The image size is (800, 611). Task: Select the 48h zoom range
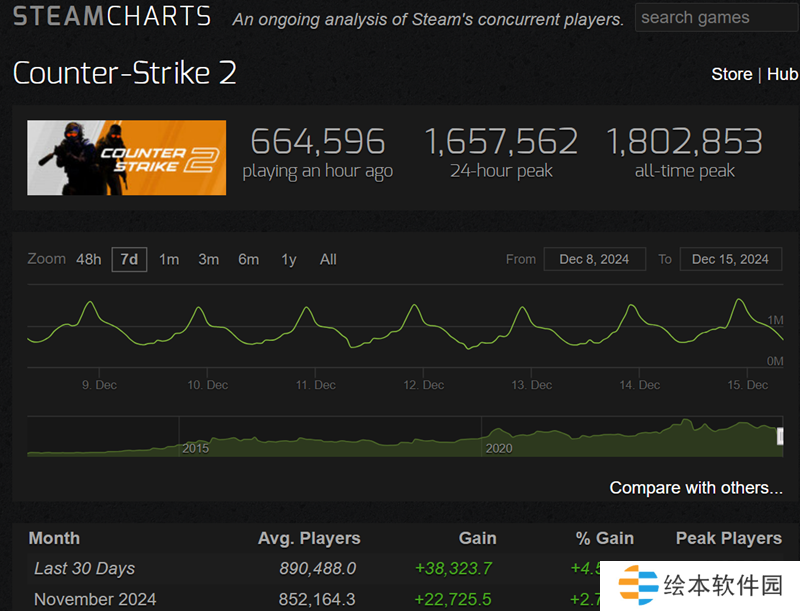tap(89, 259)
